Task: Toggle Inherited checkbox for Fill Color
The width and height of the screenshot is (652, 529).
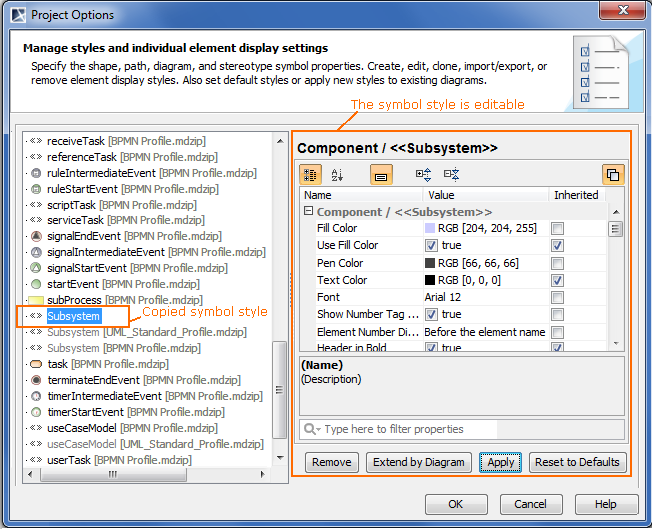Action: (x=557, y=228)
